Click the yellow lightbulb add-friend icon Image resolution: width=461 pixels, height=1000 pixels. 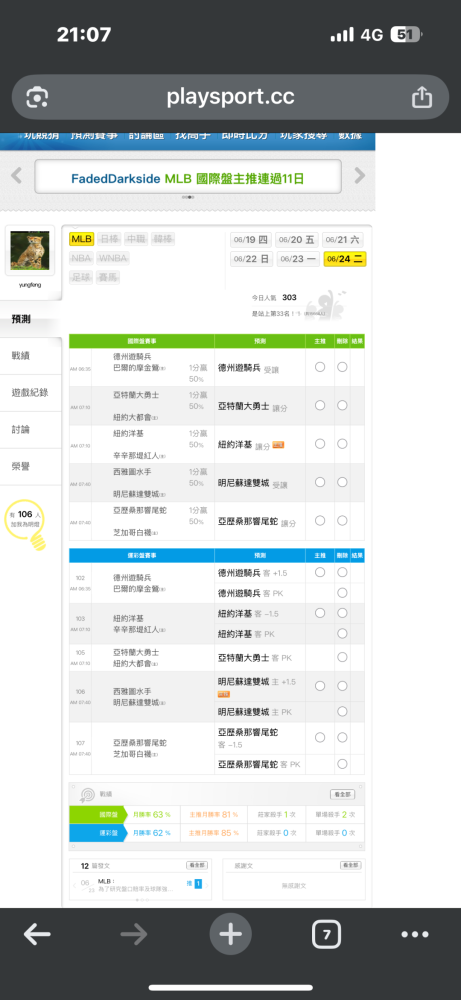click(25, 524)
